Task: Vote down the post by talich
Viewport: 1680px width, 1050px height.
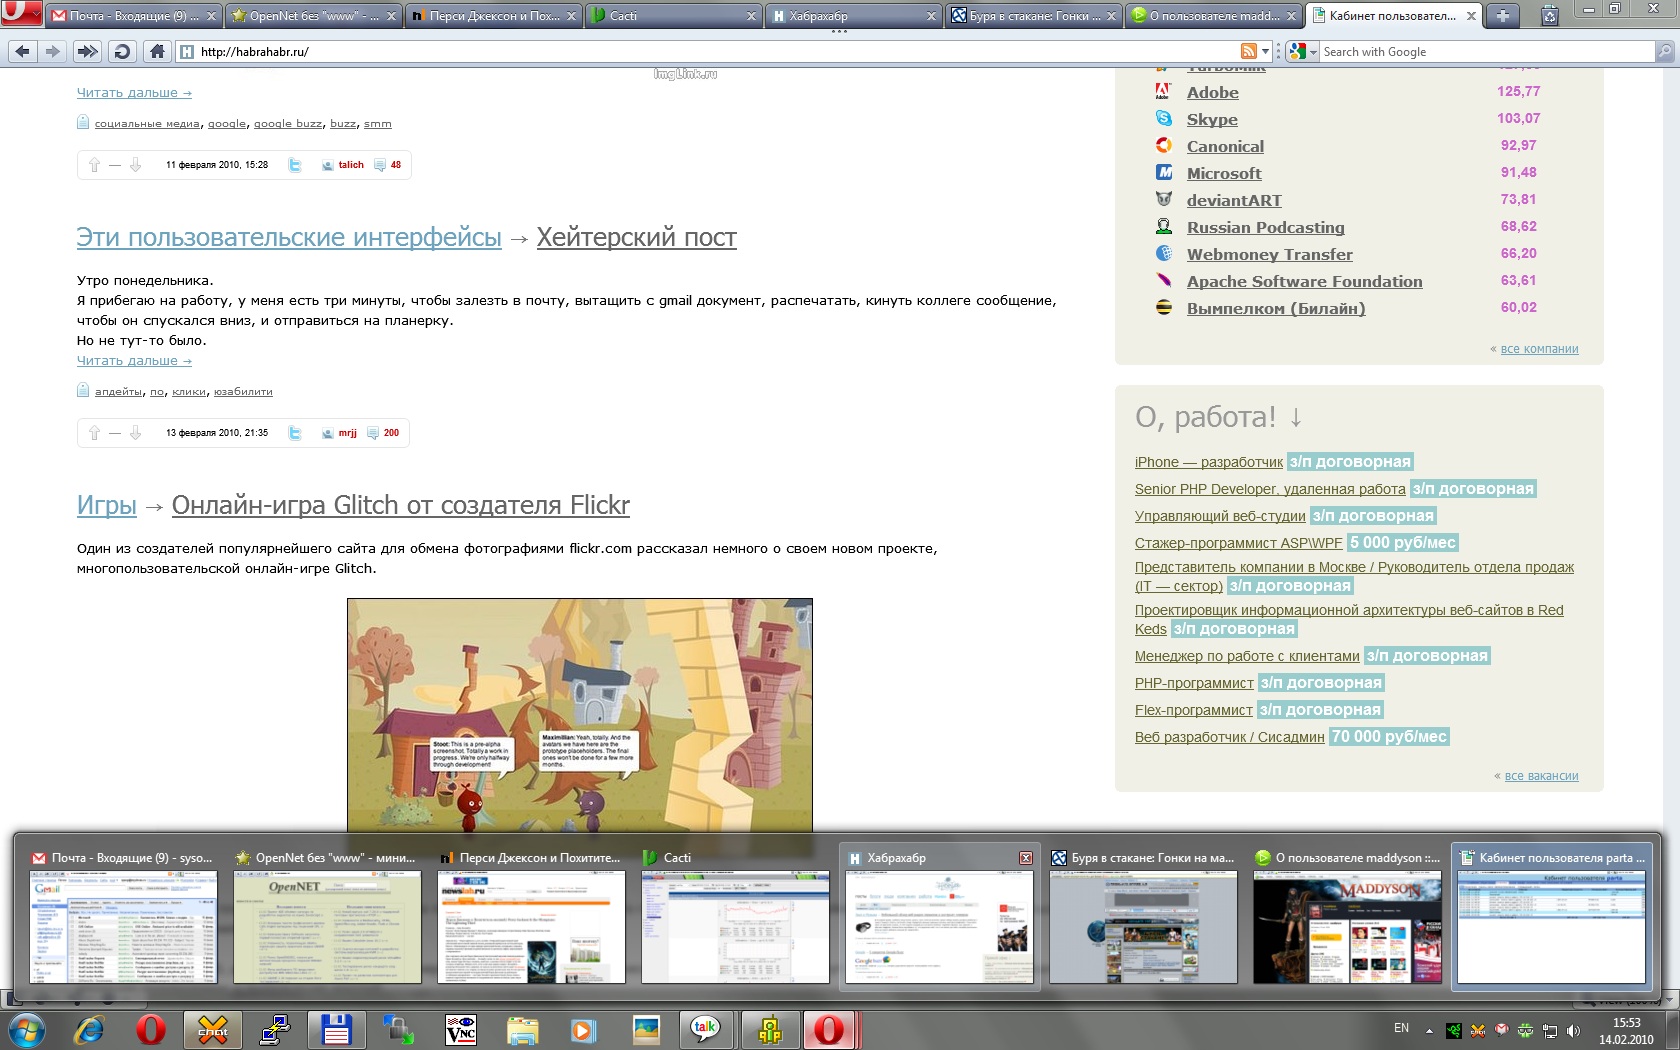Action: point(135,165)
